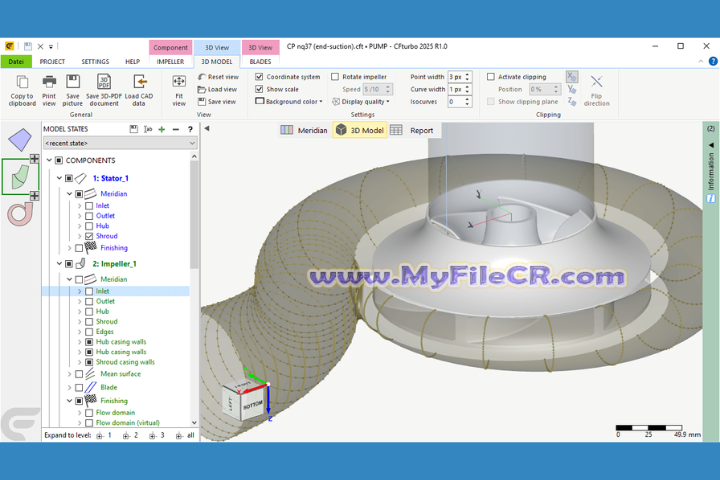The image size is (720, 480).
Task: Collapse the 1: Stator_1 tree node
Action: pyautogui.click(x=59, y=178)
